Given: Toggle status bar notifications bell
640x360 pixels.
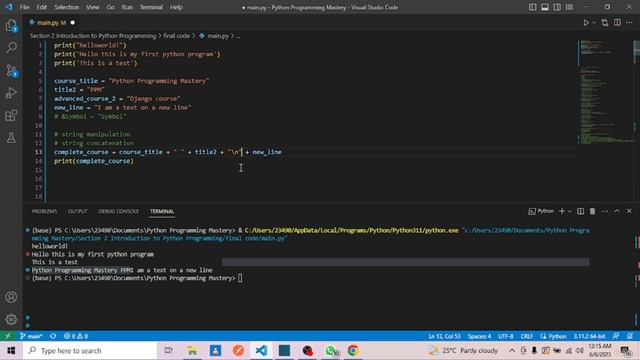Looking at the screenshot, I should [630, 336].
